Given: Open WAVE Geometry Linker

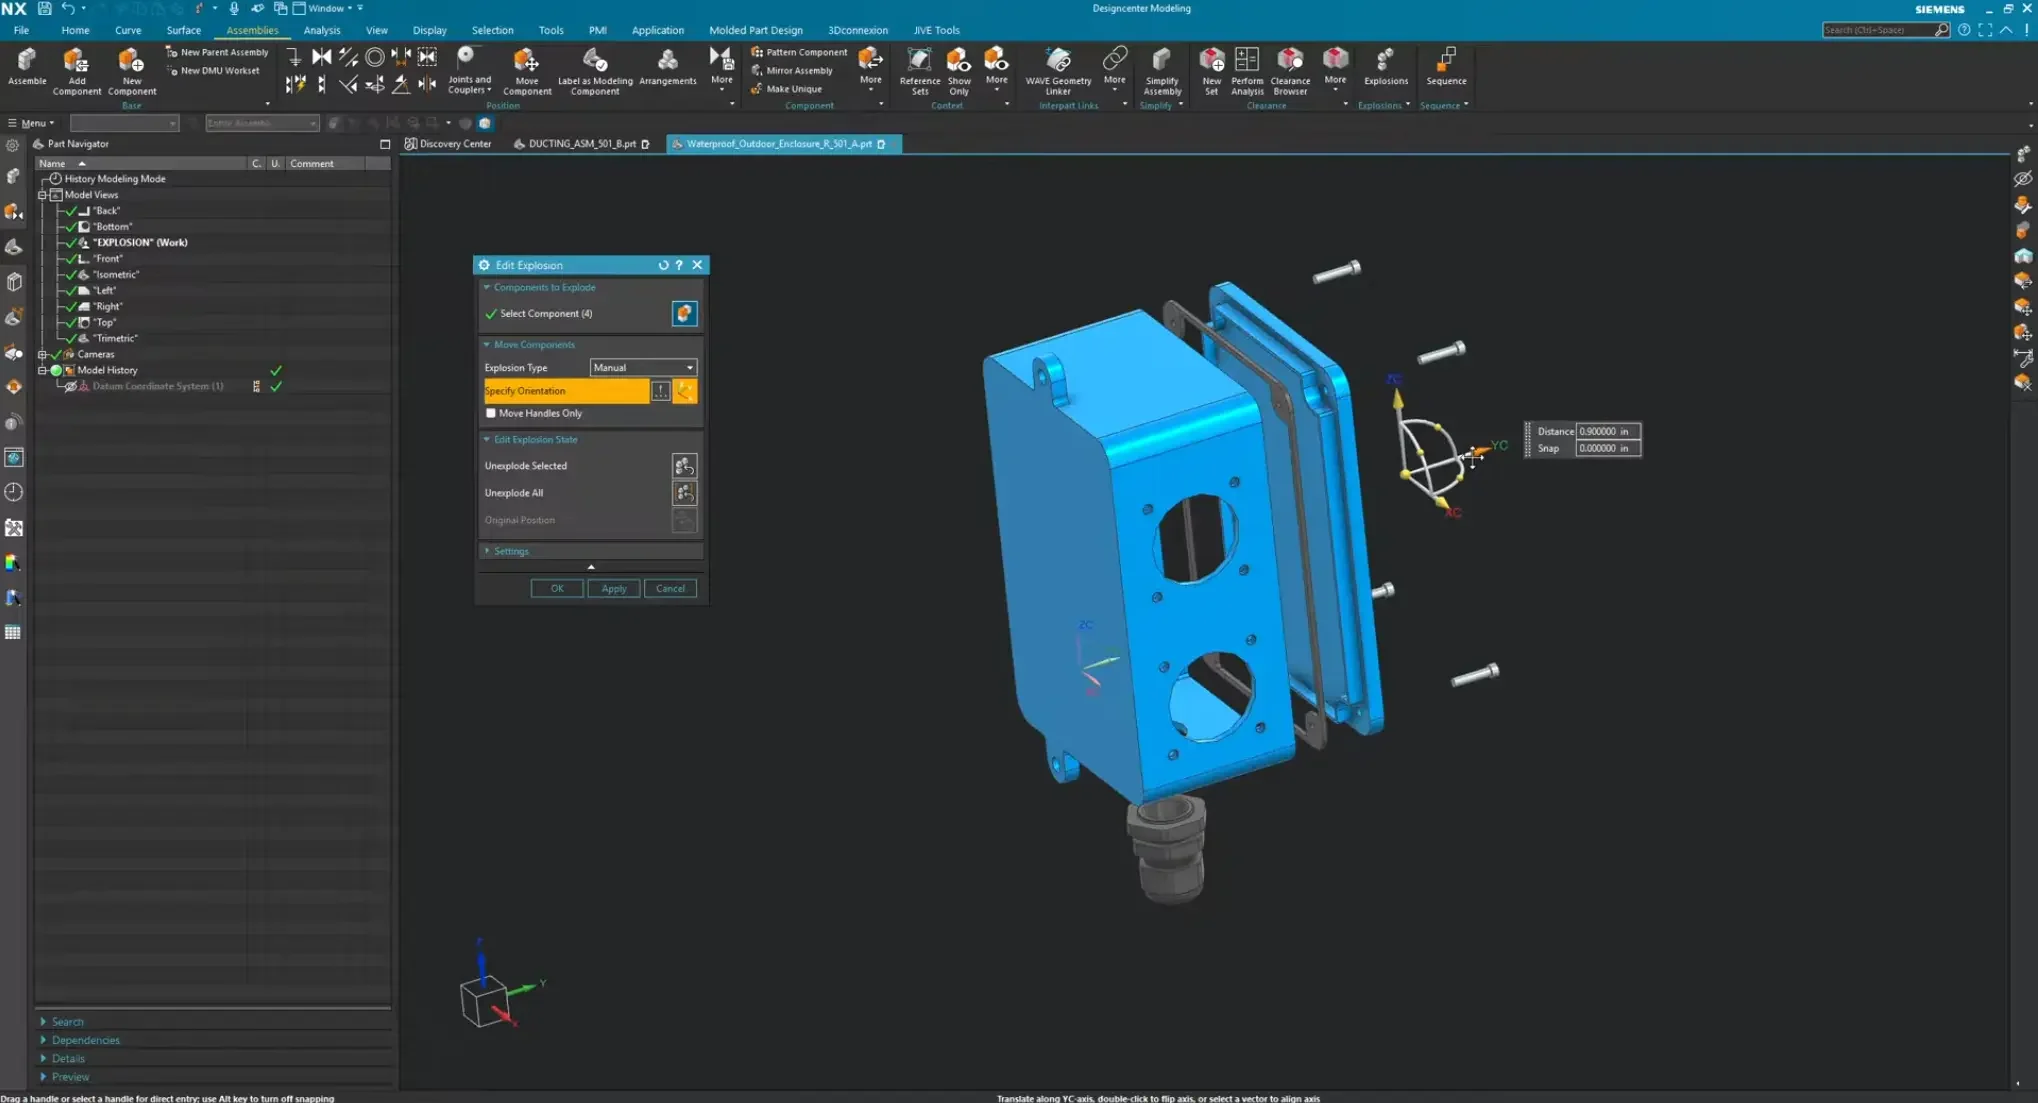Looking at the screenshot, I should [x=1058, y=70].
